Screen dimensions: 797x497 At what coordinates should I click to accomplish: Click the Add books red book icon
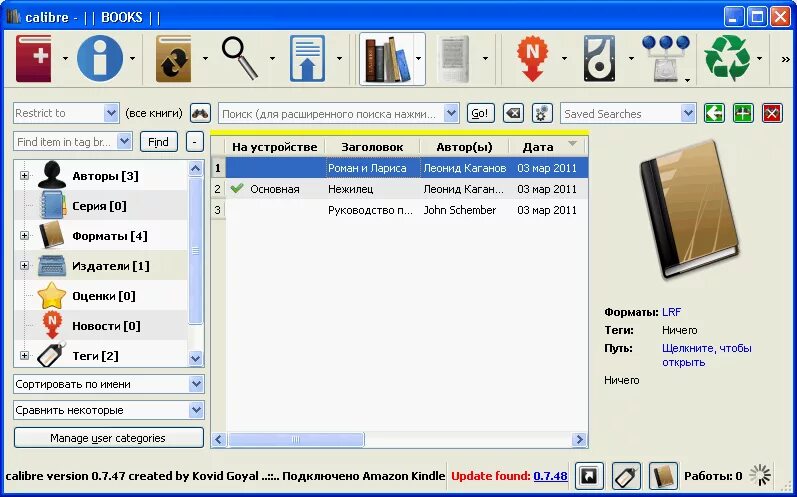point(34,58)
